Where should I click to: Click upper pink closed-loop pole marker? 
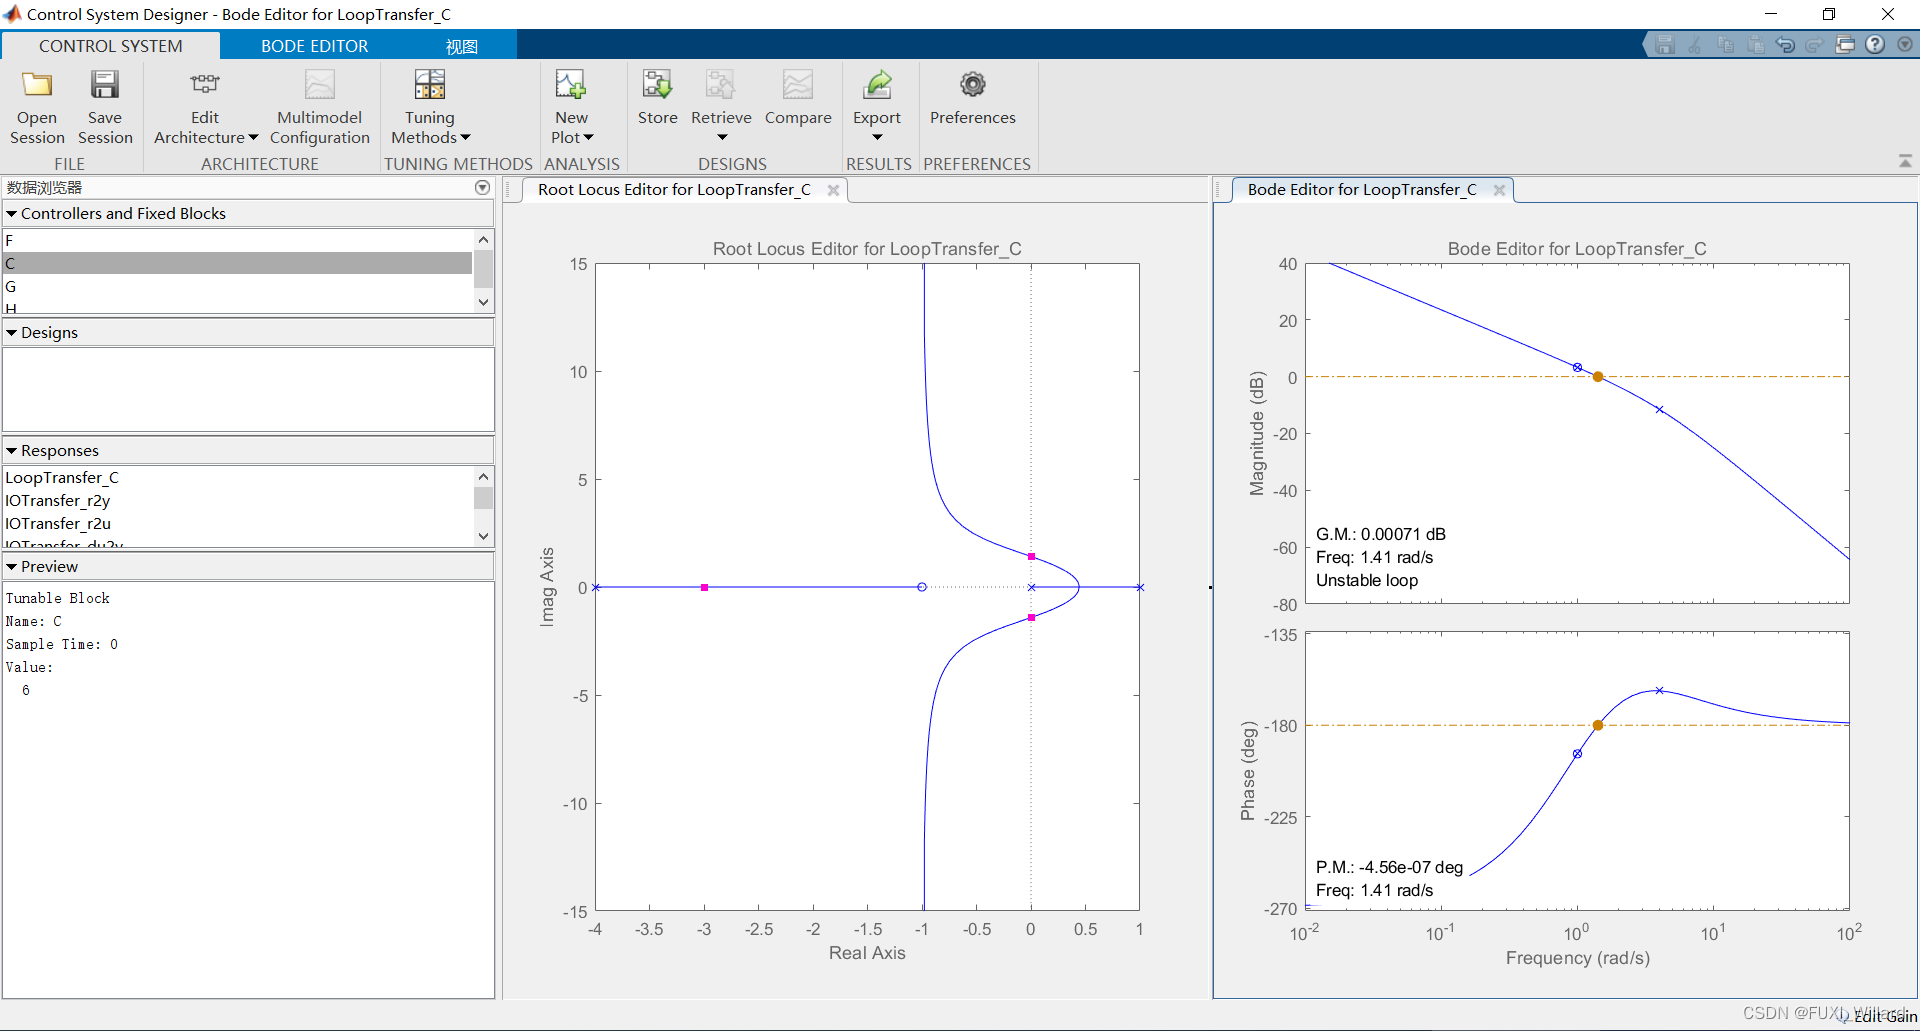click(1031, 556)
